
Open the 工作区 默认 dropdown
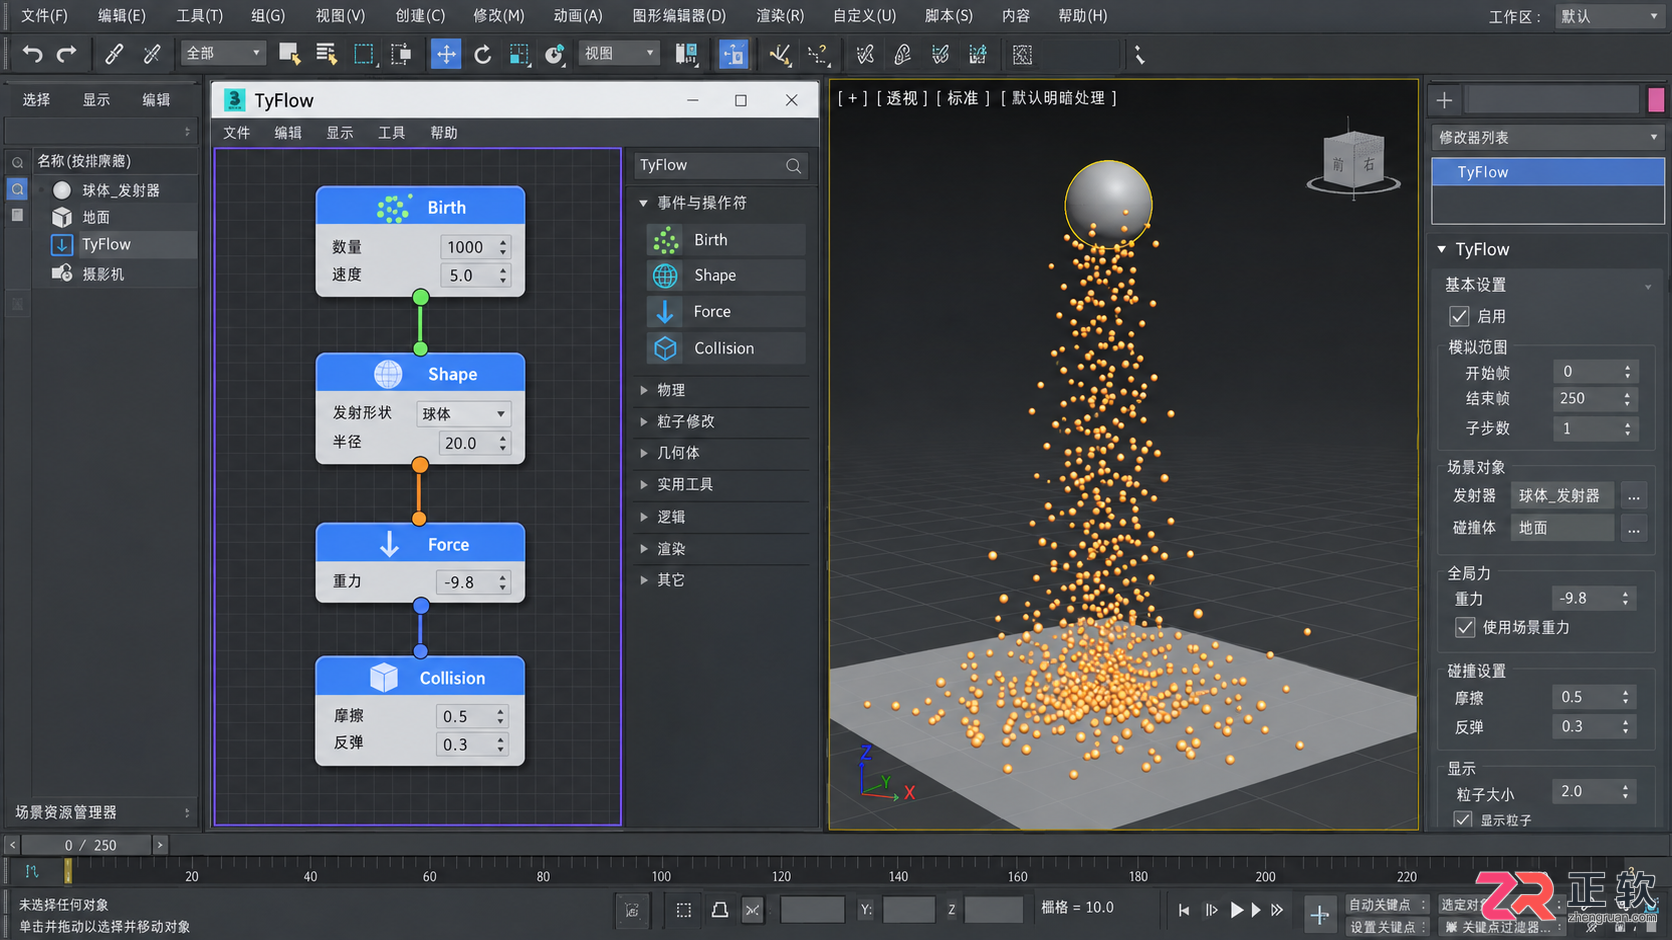tap(1609, 16)
